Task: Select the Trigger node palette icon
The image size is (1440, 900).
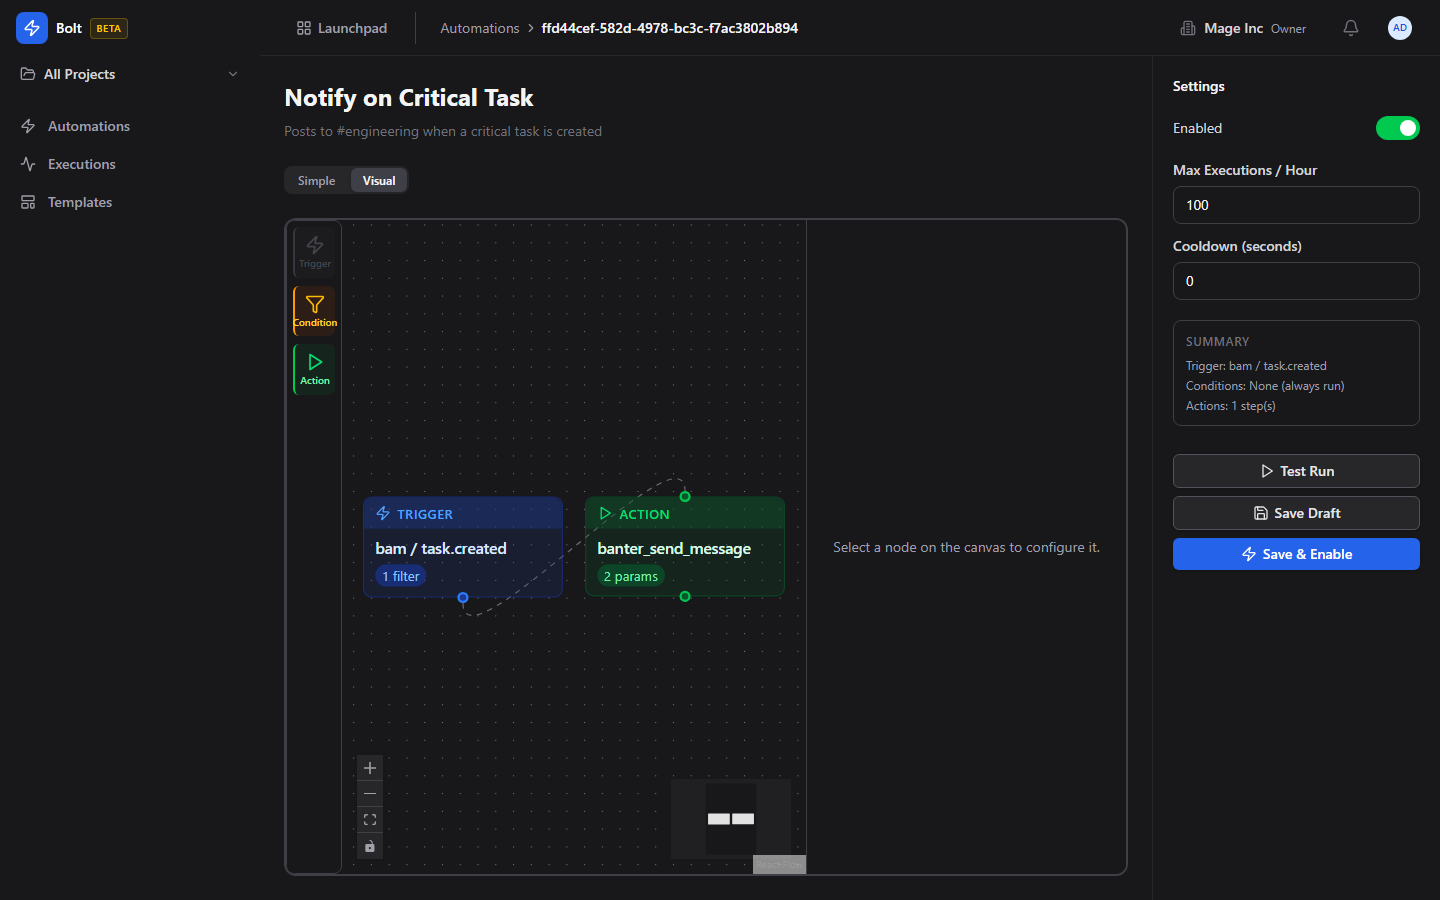Action: pyautogui.click(x=314, y=251)
